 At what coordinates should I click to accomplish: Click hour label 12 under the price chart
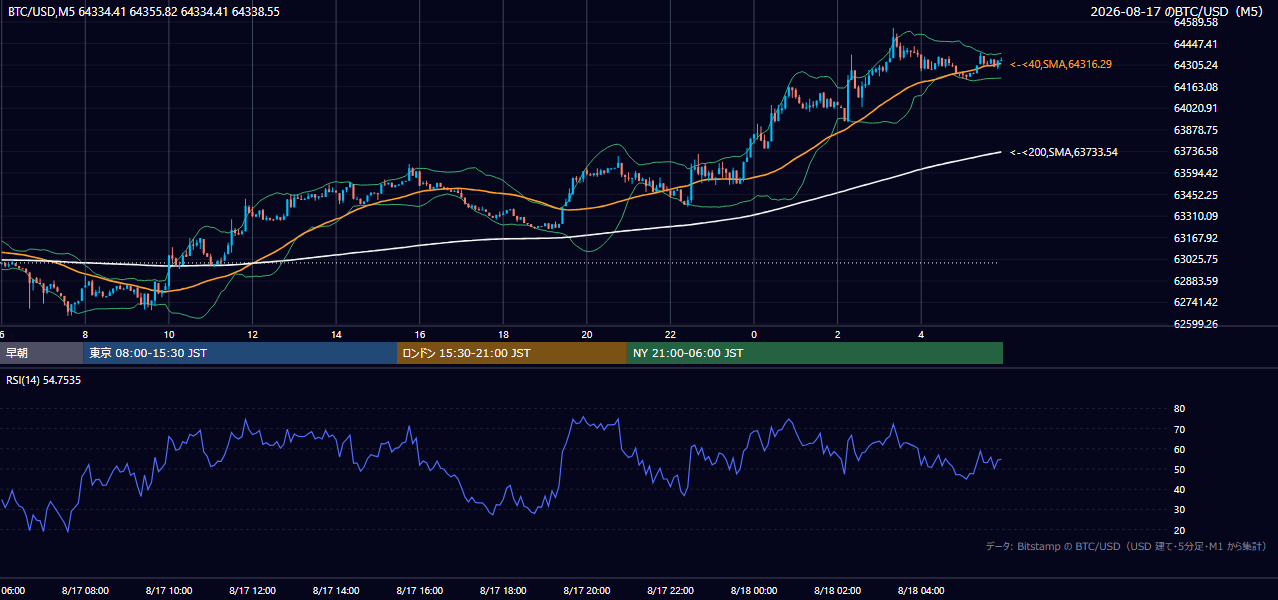(x=252, y=335)
